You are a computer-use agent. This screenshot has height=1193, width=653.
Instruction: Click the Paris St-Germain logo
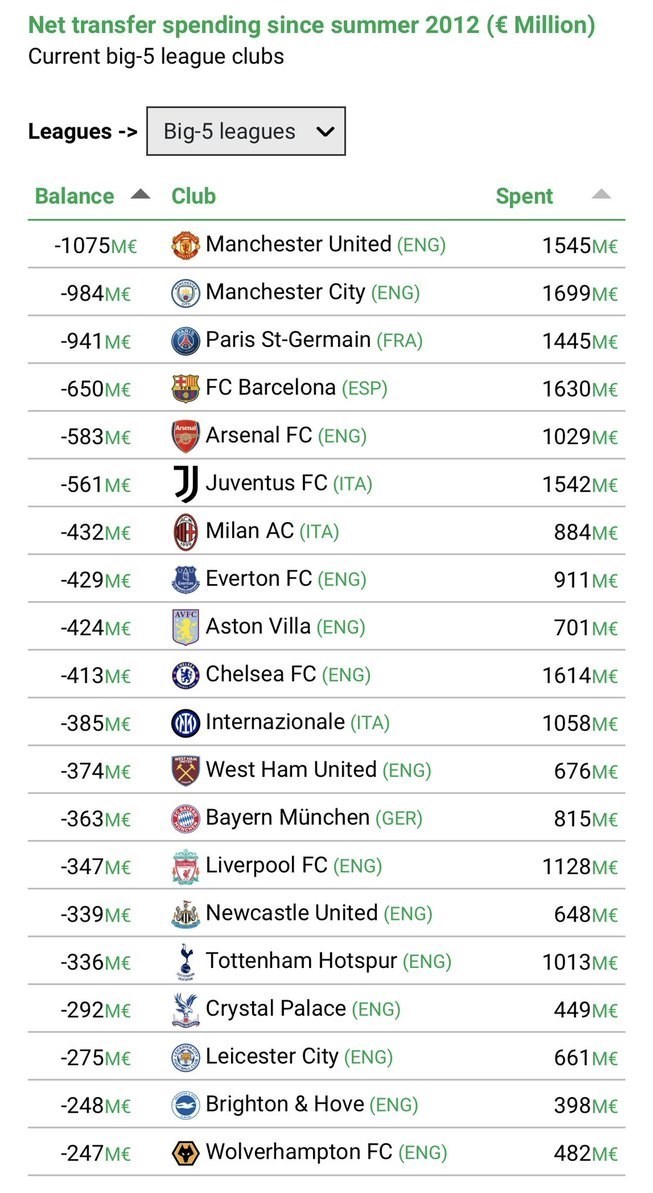coord(186,341)
